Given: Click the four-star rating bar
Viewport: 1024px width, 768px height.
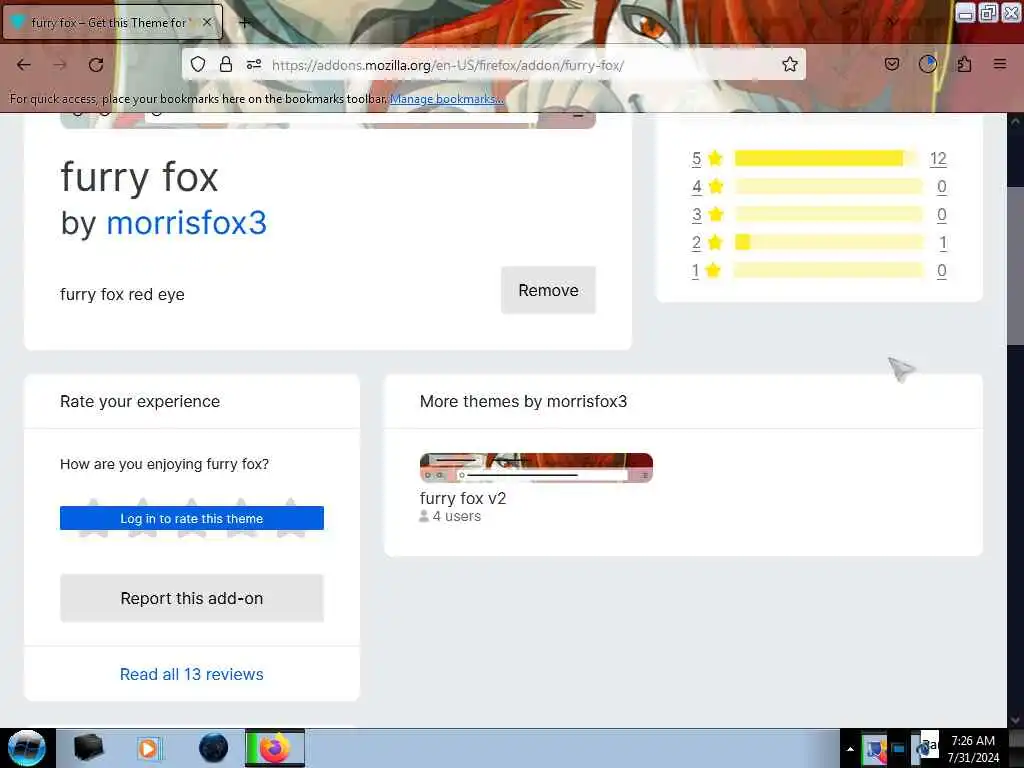Looking at the screenshot, I should (829, 186).
